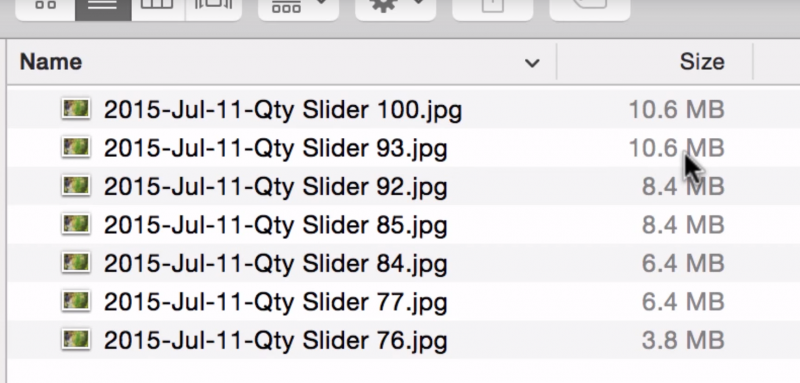Toggle sort order chevron in Name header
Screen dimensions: 800x383
tap(532, 63)
